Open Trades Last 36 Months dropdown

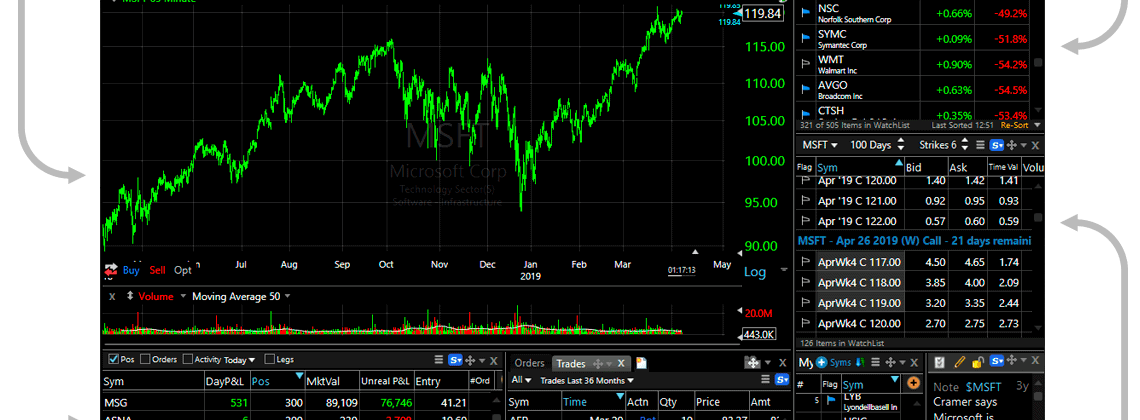click(587, 380)
